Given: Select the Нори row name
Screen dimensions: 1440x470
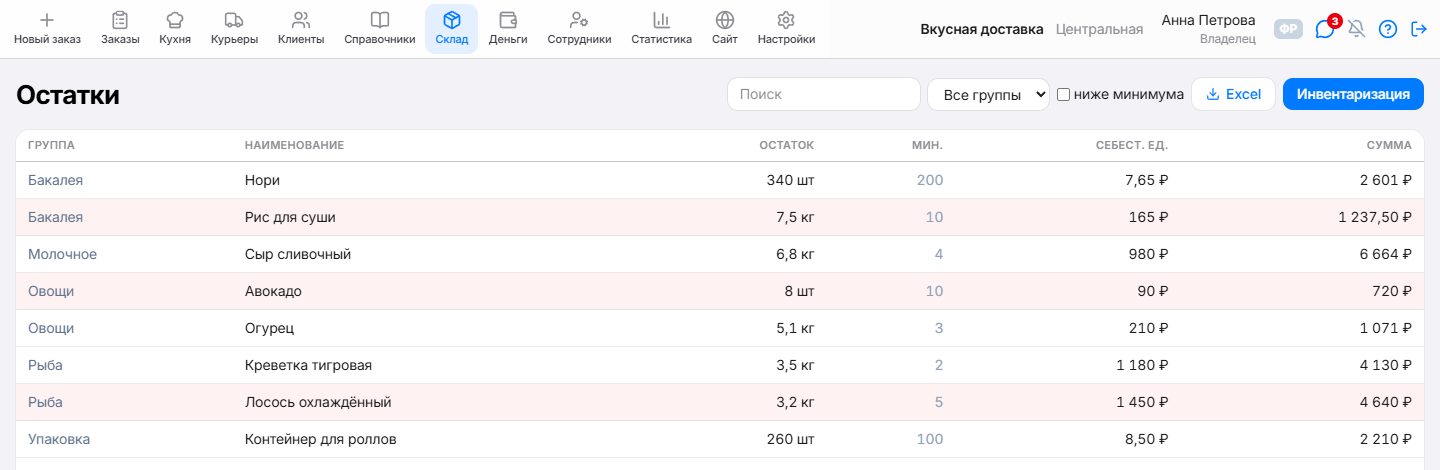Looking at the screenshot, I should [x=262, y=180].
